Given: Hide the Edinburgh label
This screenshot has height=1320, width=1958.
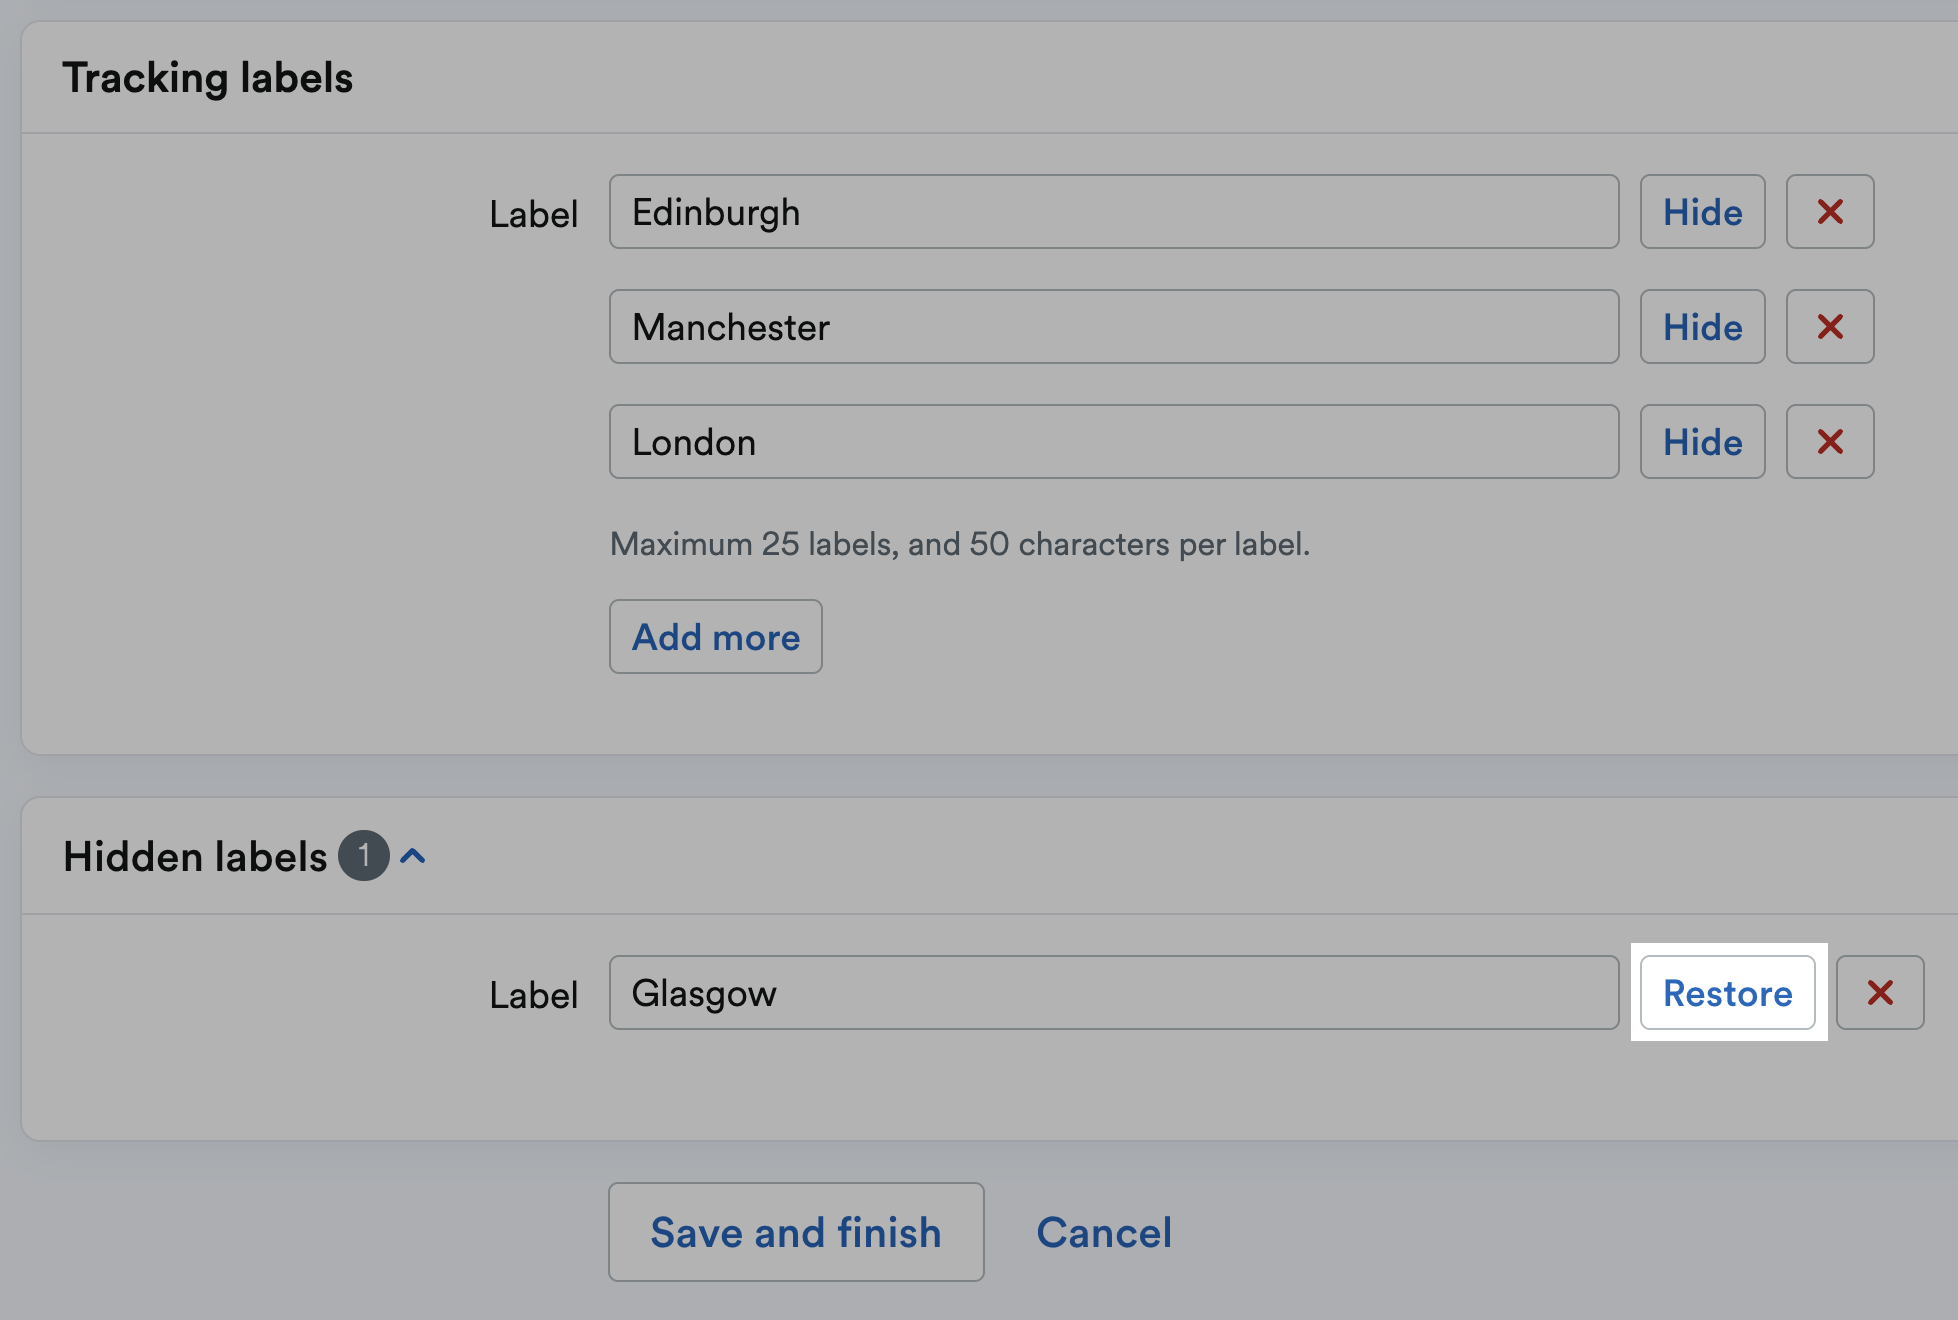Looking at the screenshot, I should pyautogui.click(x=1702, y=212).
